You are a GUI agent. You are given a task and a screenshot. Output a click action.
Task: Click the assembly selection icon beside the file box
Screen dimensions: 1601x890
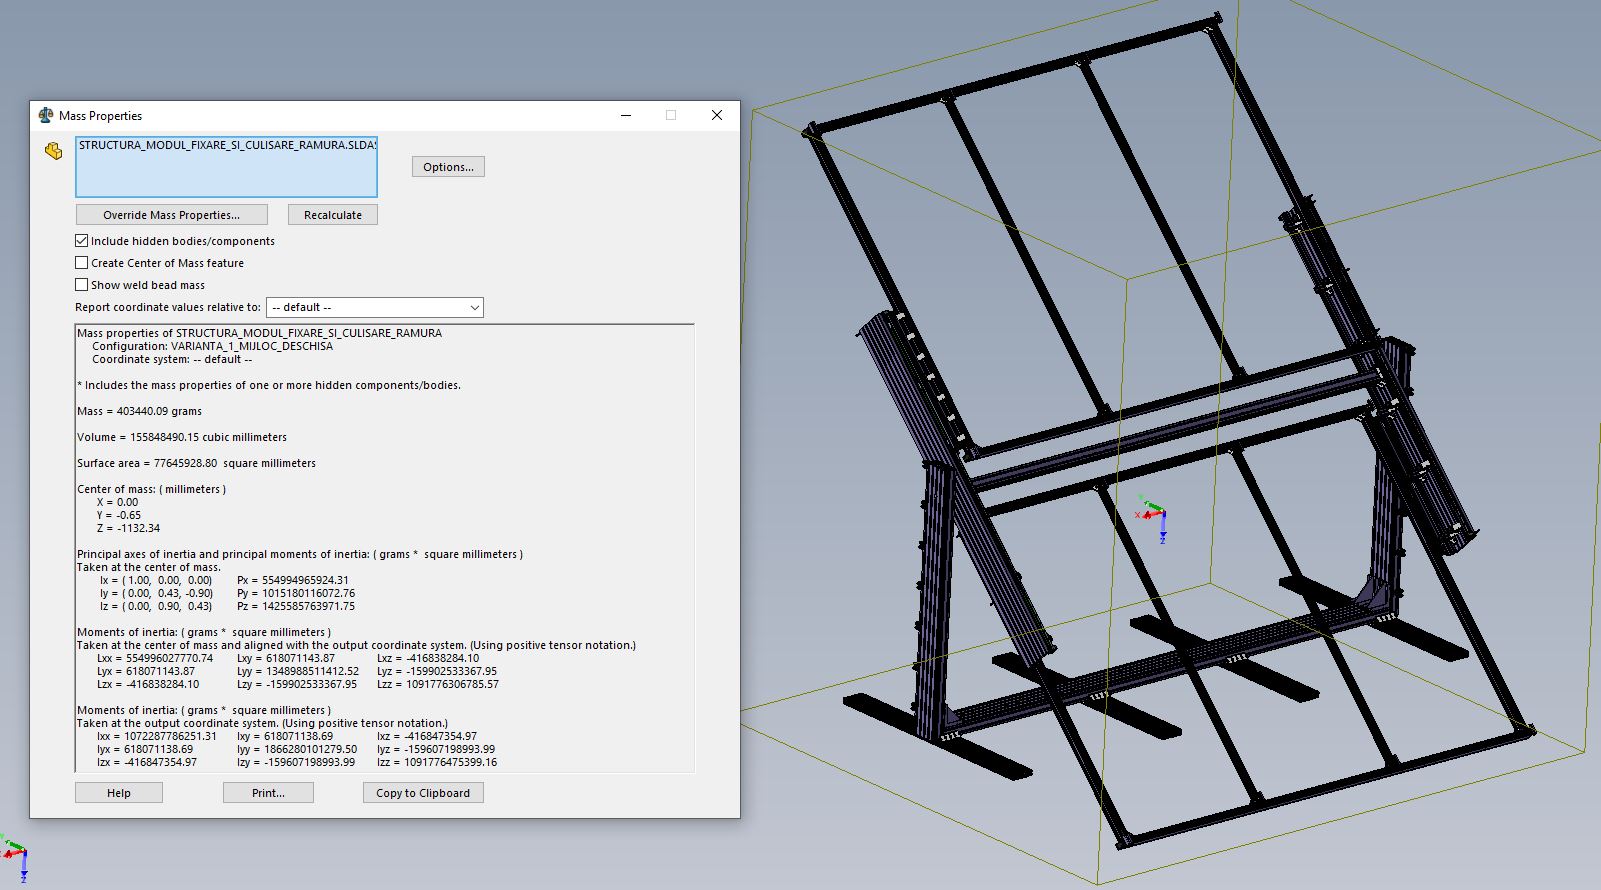click(54, 151)
